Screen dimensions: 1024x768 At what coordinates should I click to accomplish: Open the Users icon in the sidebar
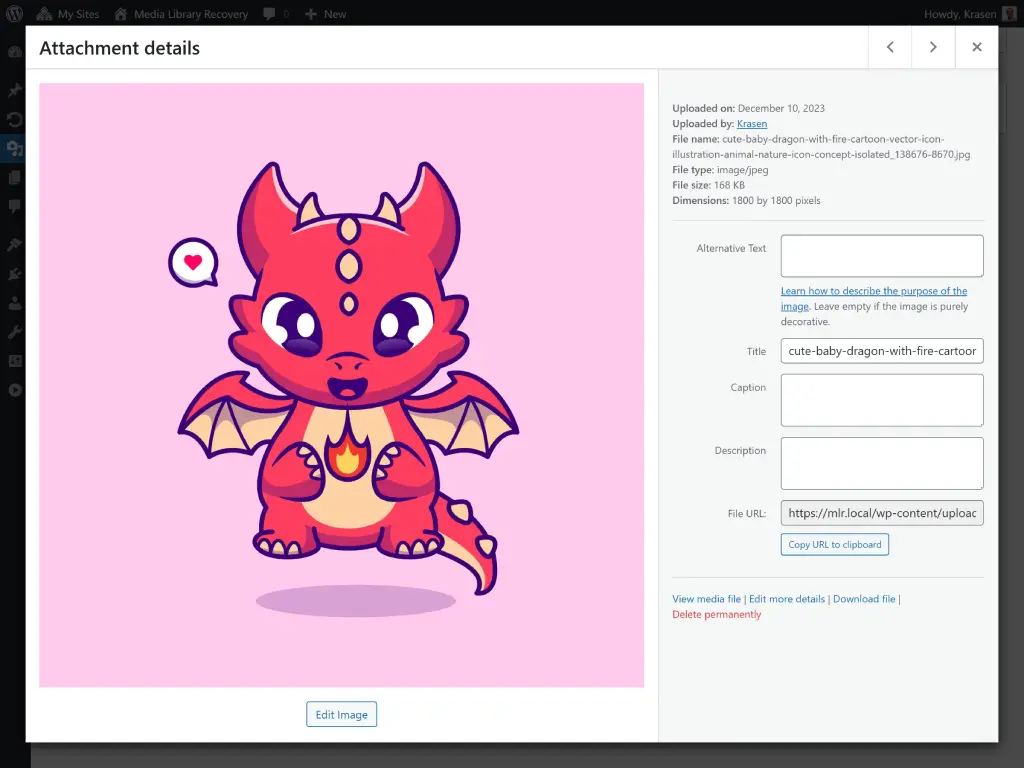(14, 303)
